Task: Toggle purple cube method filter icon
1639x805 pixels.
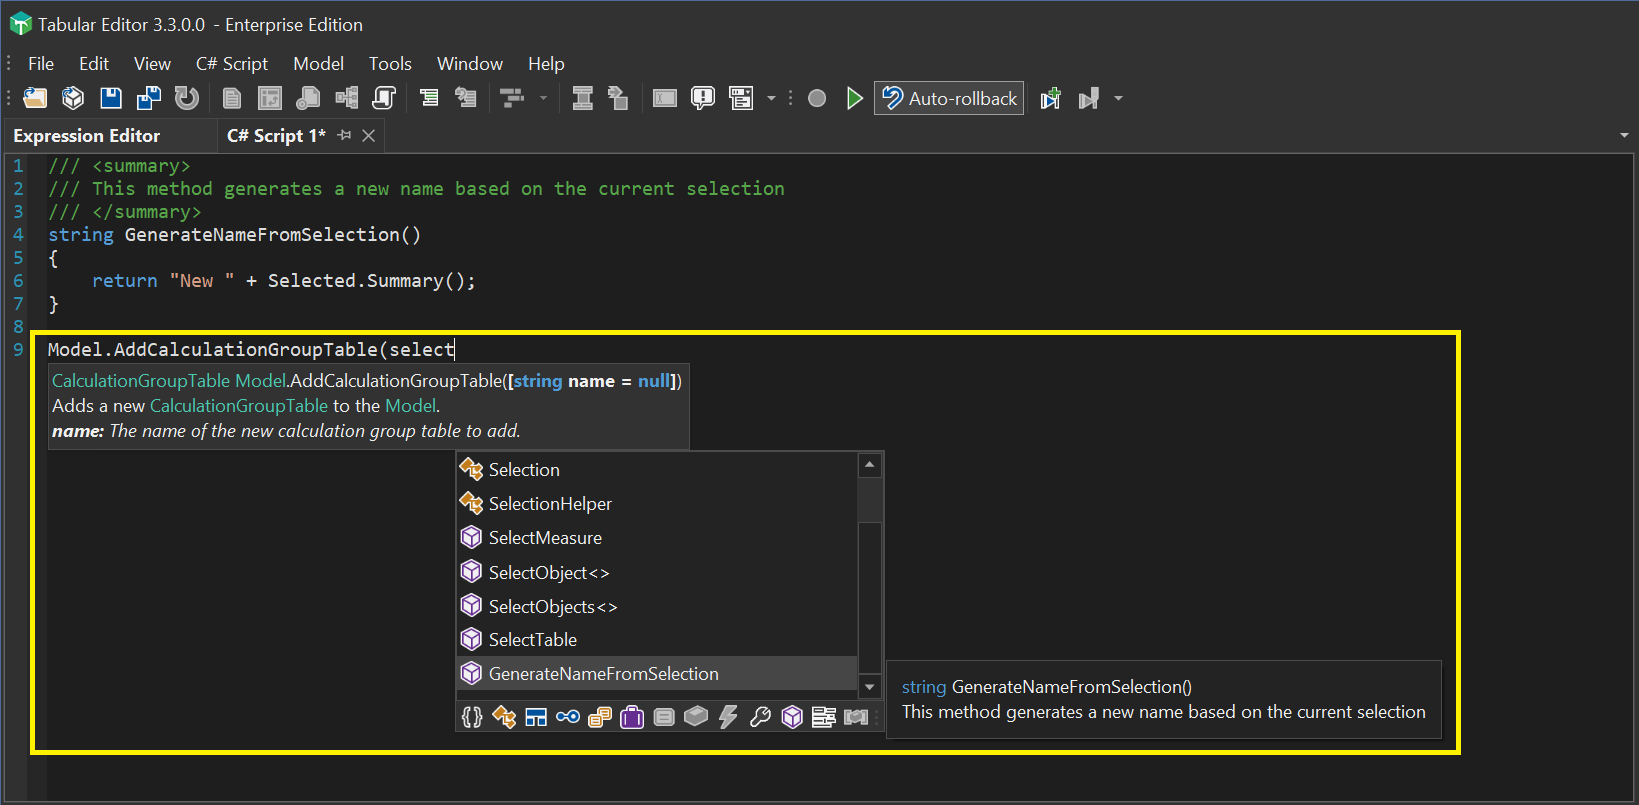Action: coord(792,717)
